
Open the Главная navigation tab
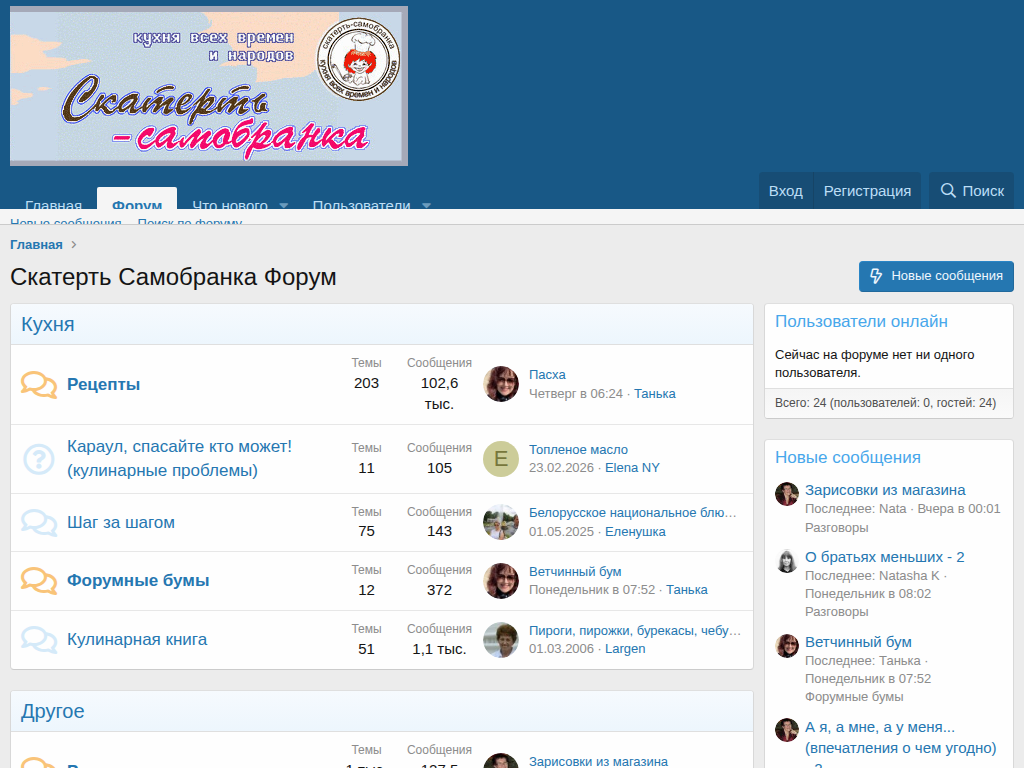coord(54,204)
